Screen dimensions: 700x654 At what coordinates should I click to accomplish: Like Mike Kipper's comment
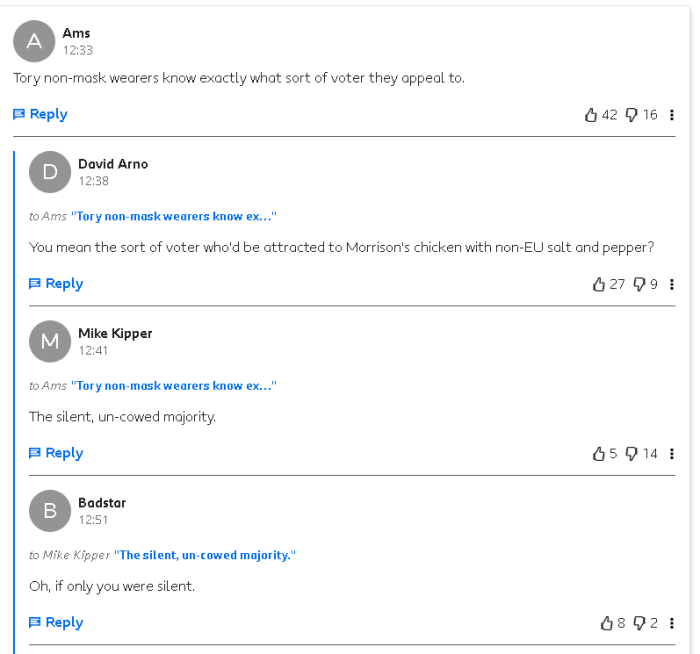599,454
